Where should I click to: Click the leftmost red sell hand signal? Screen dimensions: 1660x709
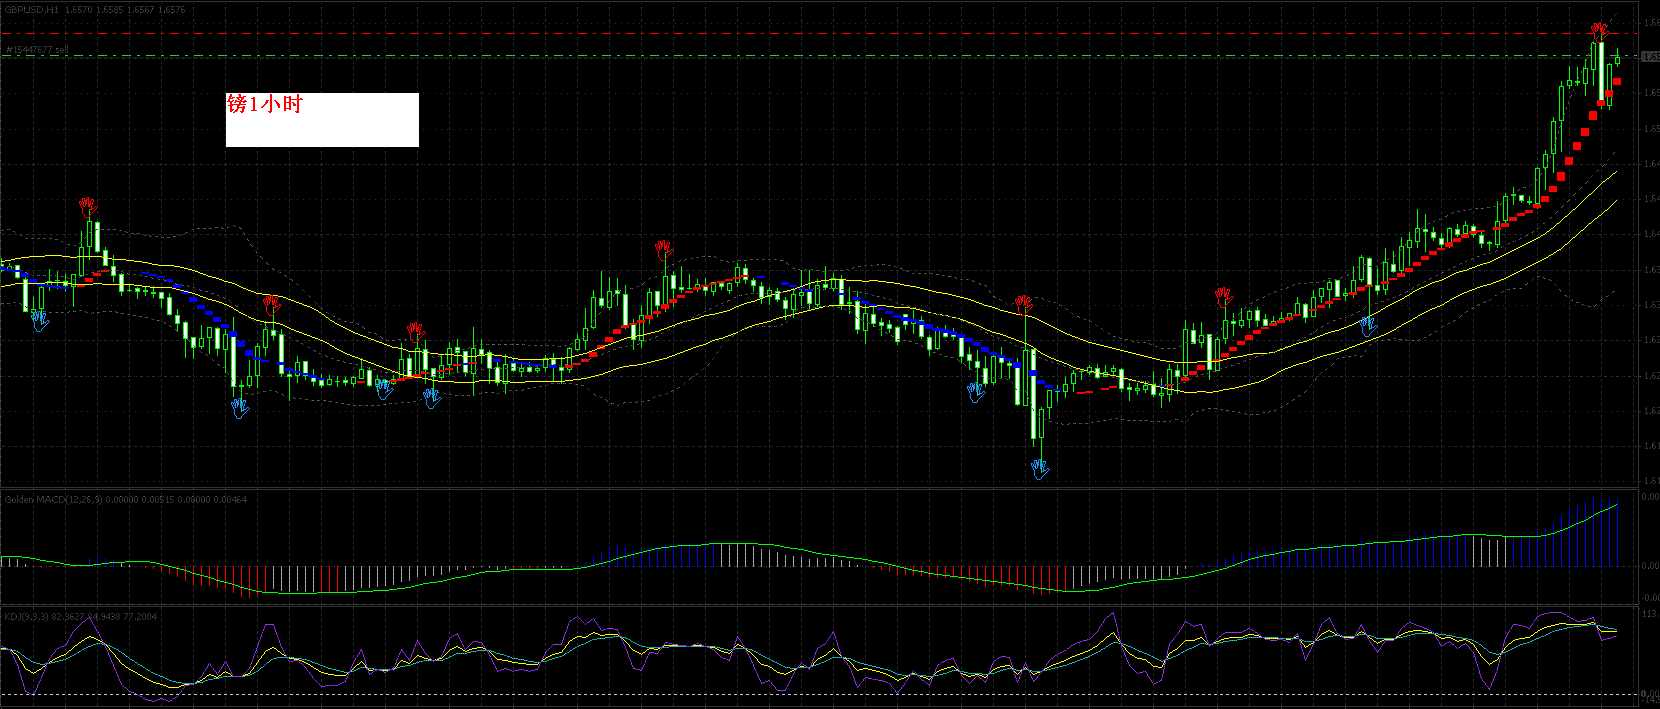click(89, 208)
